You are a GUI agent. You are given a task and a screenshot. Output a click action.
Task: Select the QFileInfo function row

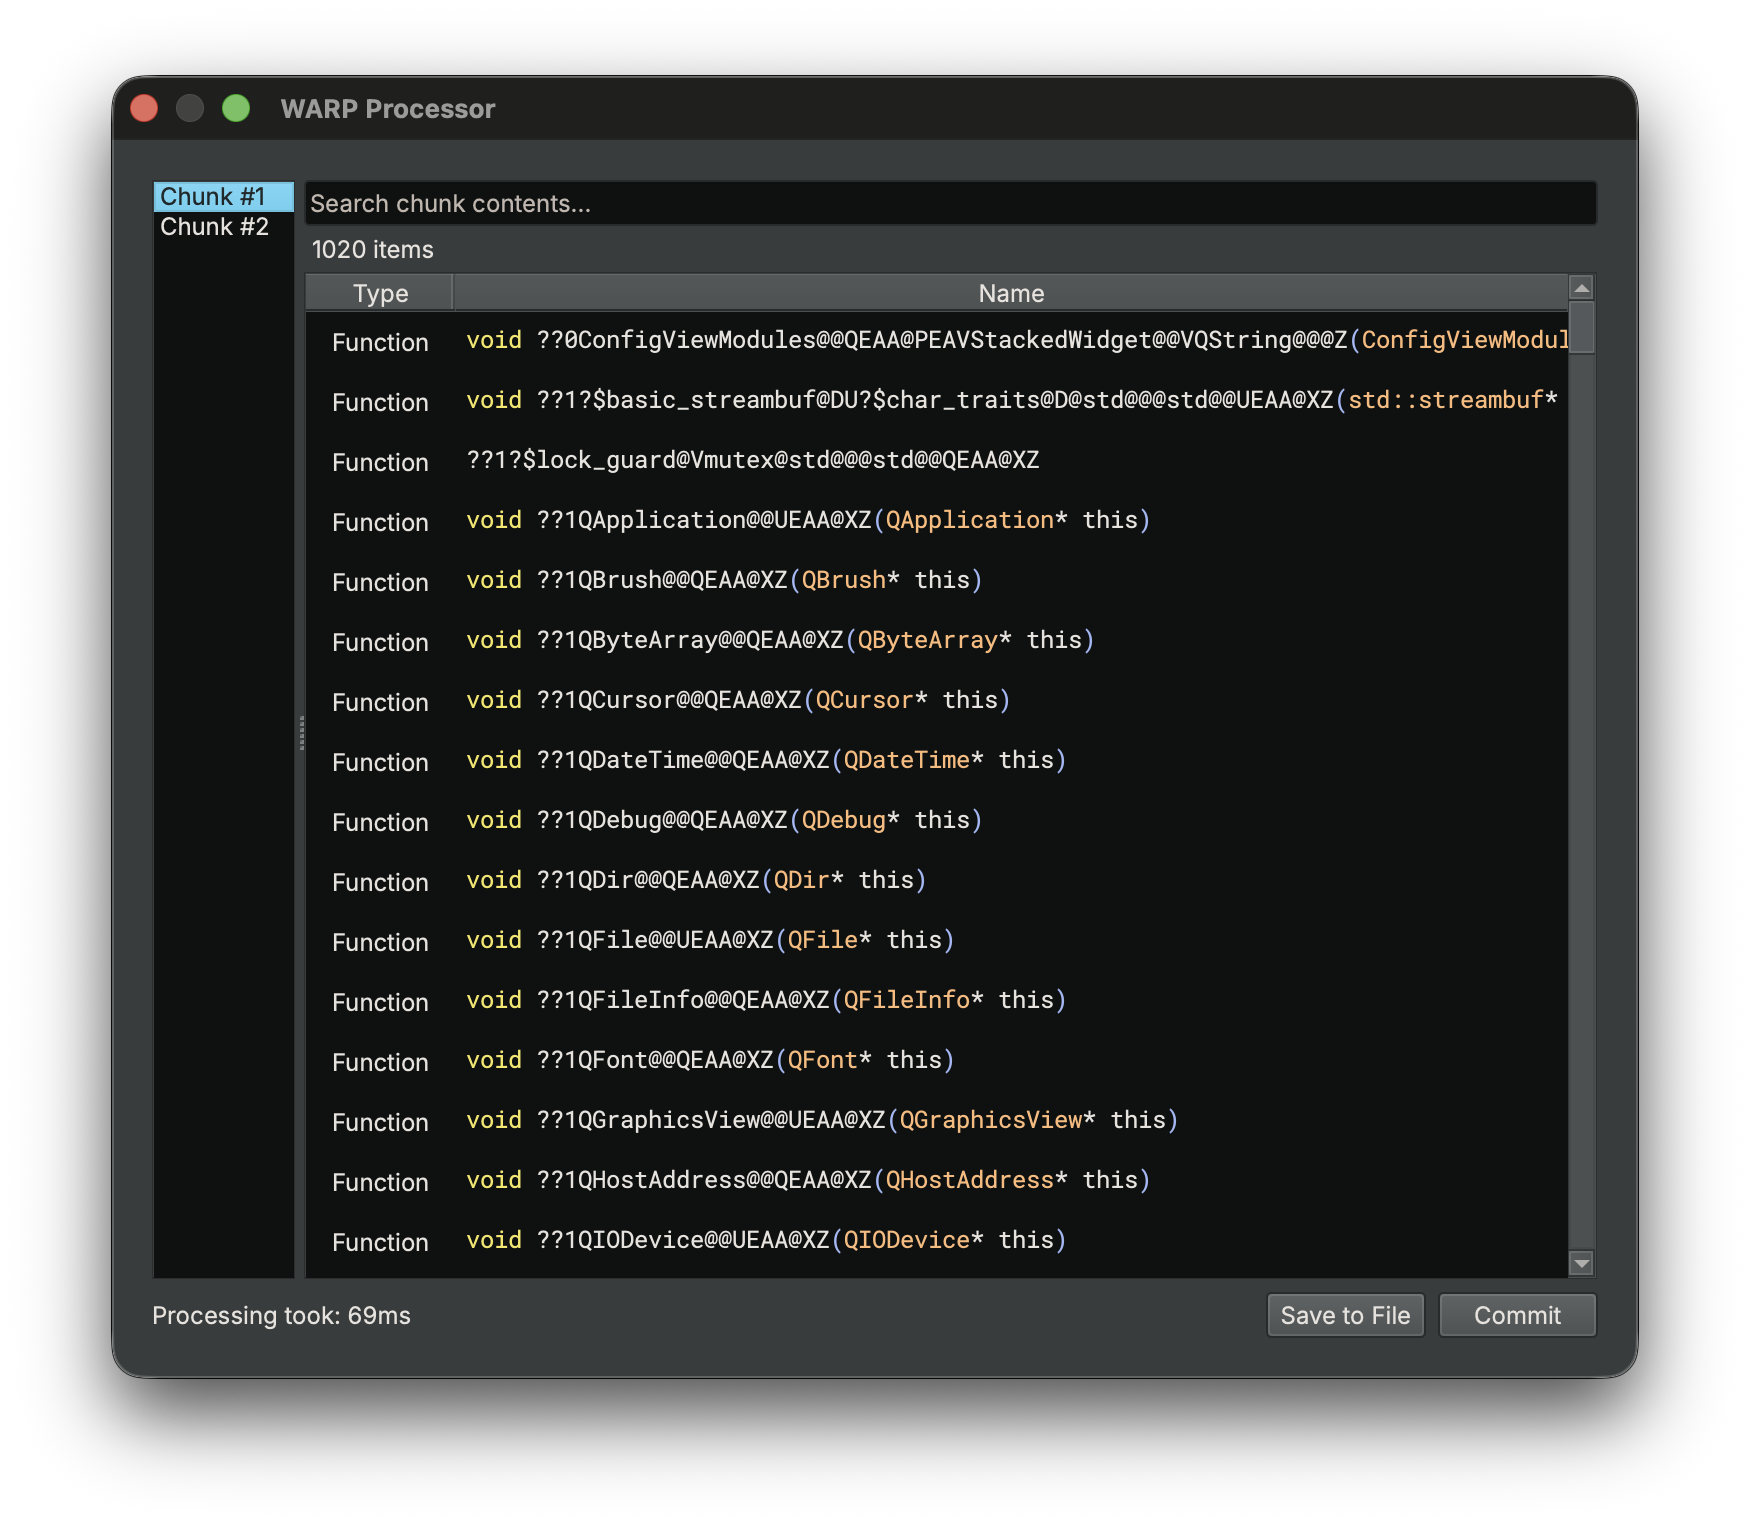coord(765,1001)
